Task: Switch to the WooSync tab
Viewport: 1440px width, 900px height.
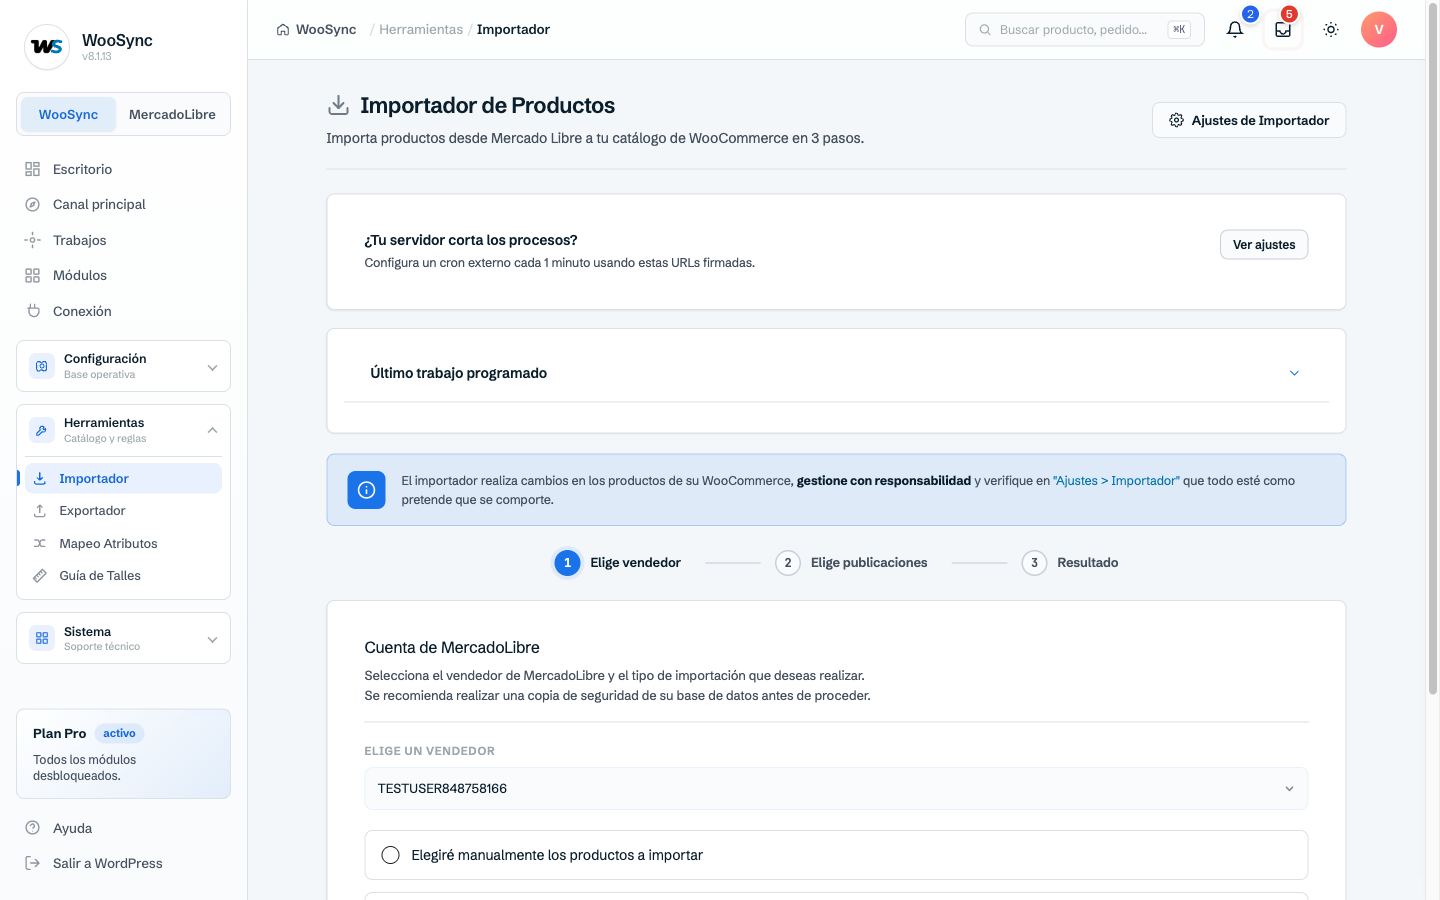Action: click(68, 114)
